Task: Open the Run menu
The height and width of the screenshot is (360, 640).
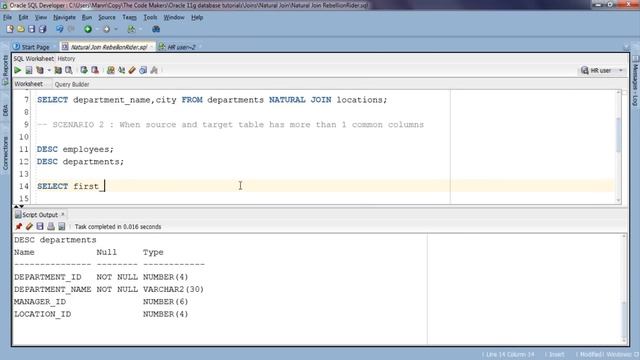Action: point(87,18)
